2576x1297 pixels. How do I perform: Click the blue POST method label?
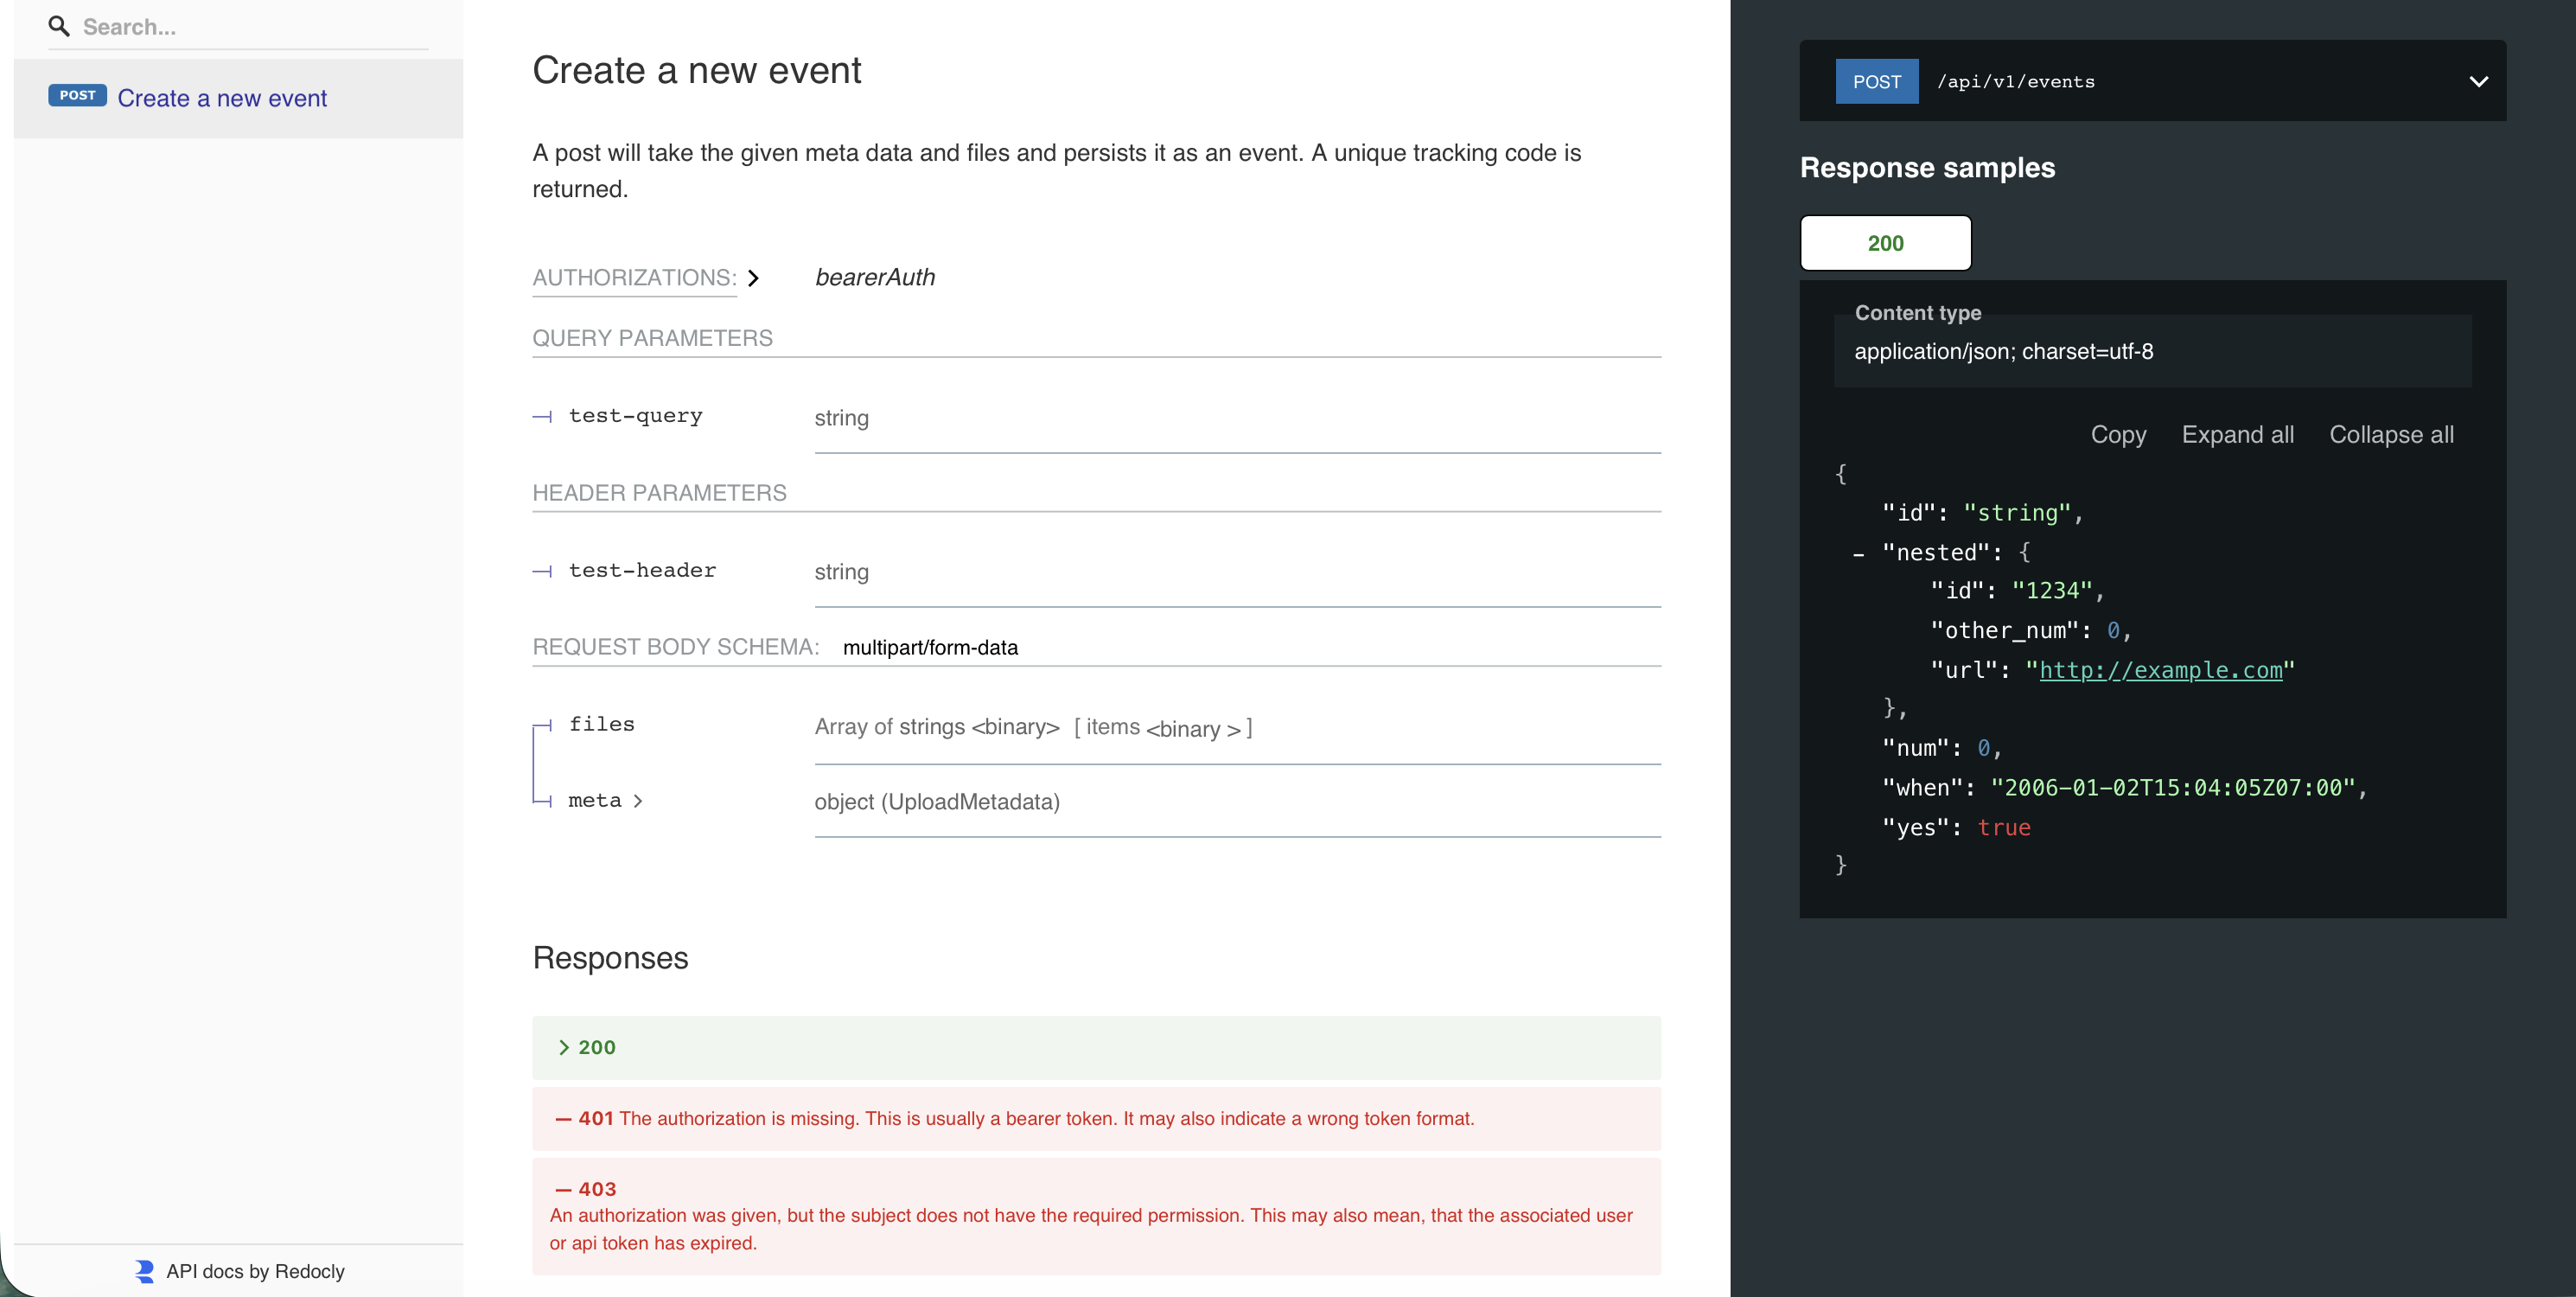tap(1876, 82)
